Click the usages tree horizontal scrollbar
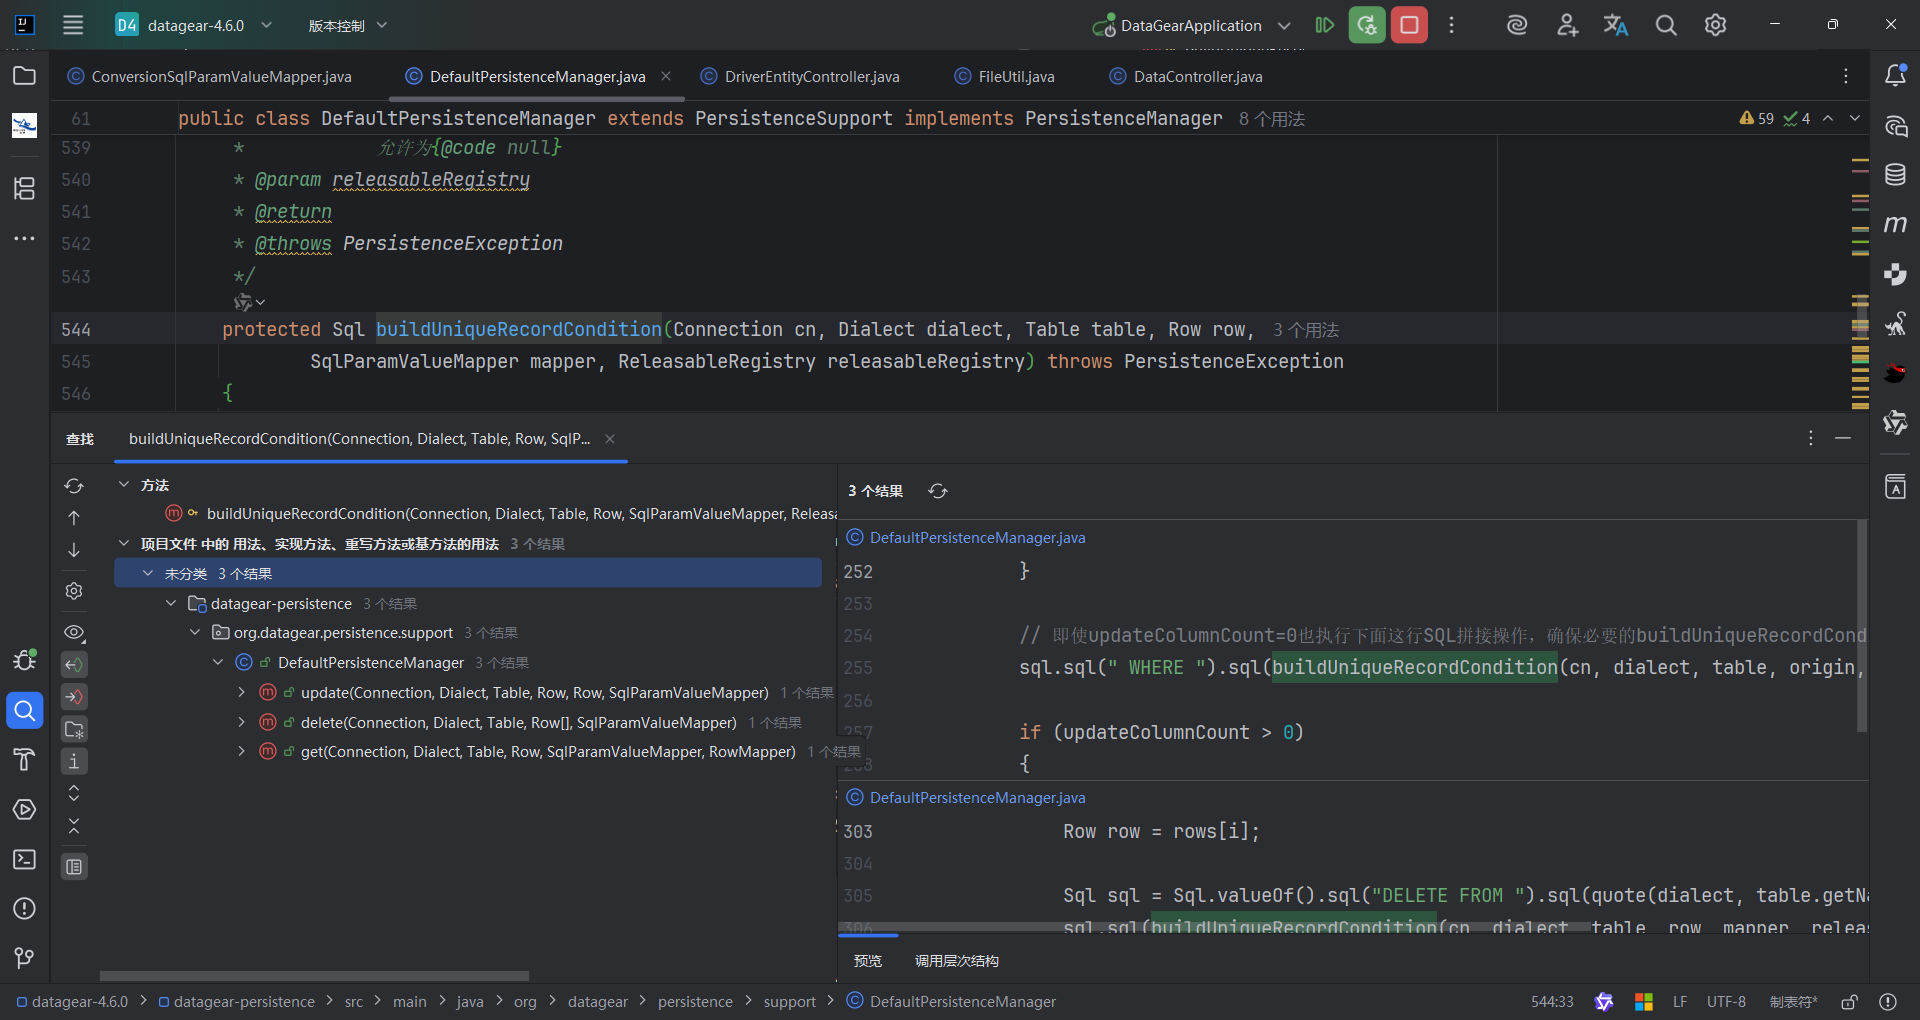Screen dimensions: 1920x1020 pos(314,976)
